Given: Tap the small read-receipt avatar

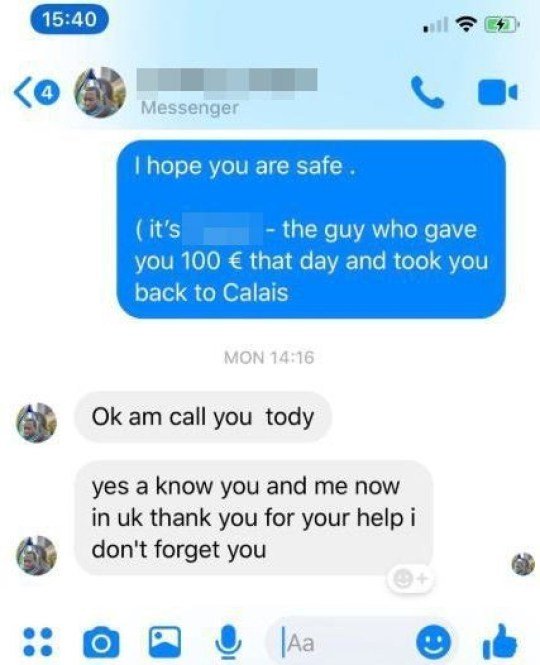Looking at the screenshot, I should click(x=523, y=564).
